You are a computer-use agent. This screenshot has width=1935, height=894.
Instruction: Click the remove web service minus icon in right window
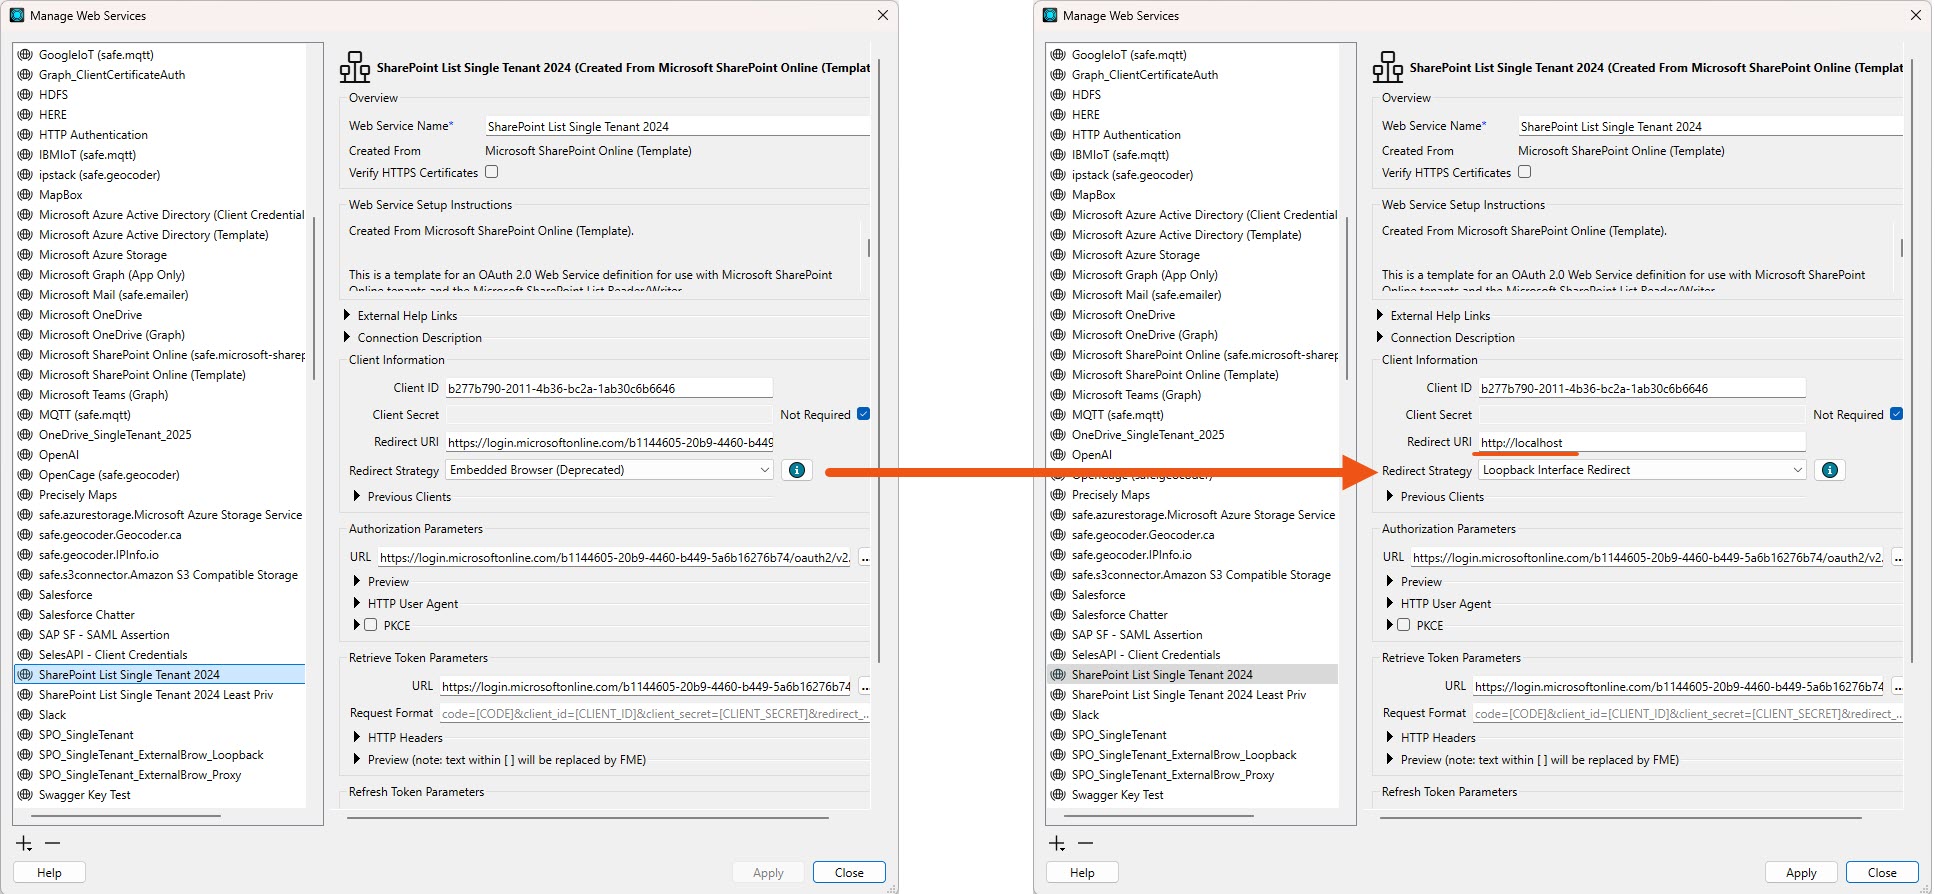point(1086,844)
